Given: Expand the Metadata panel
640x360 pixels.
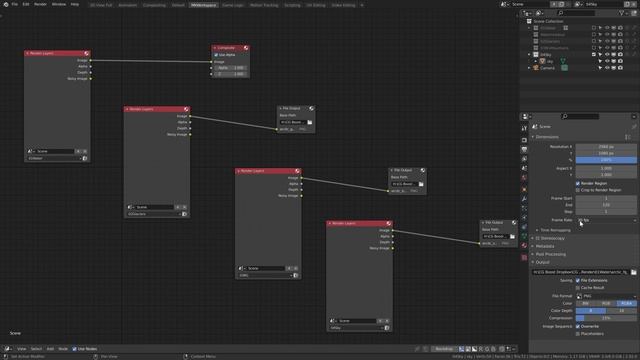Looking at the screenshot, I should tap(533, 247).
